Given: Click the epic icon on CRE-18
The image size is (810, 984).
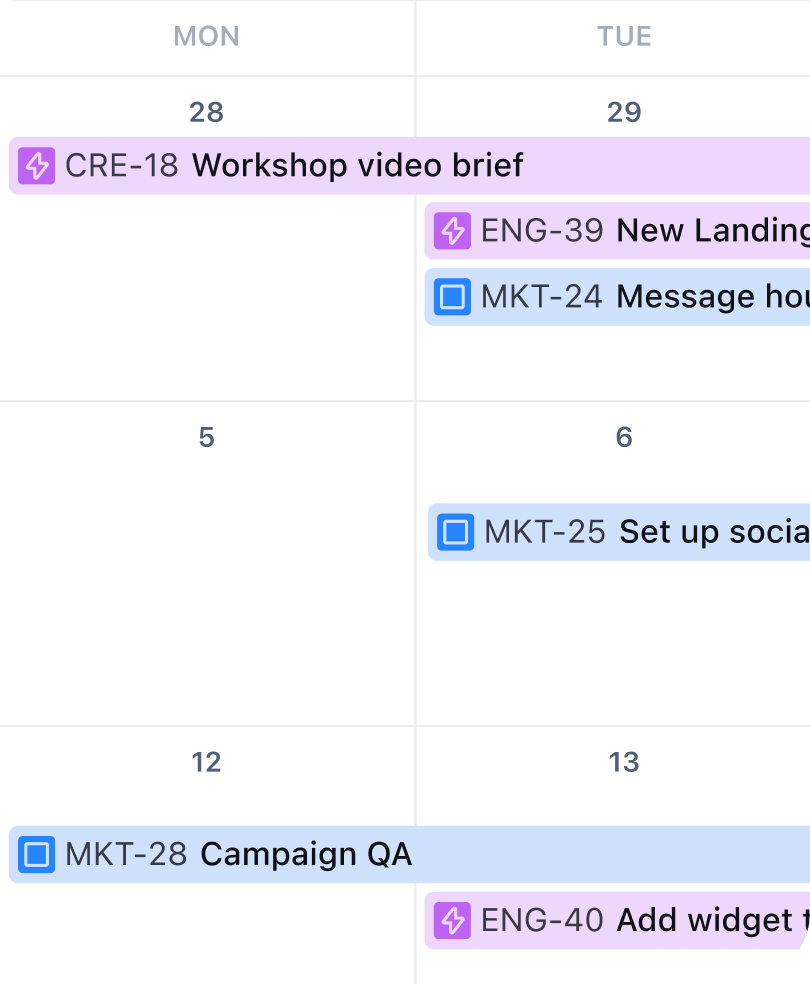Looking at the screenshot, I should click(x=37, y=165).
